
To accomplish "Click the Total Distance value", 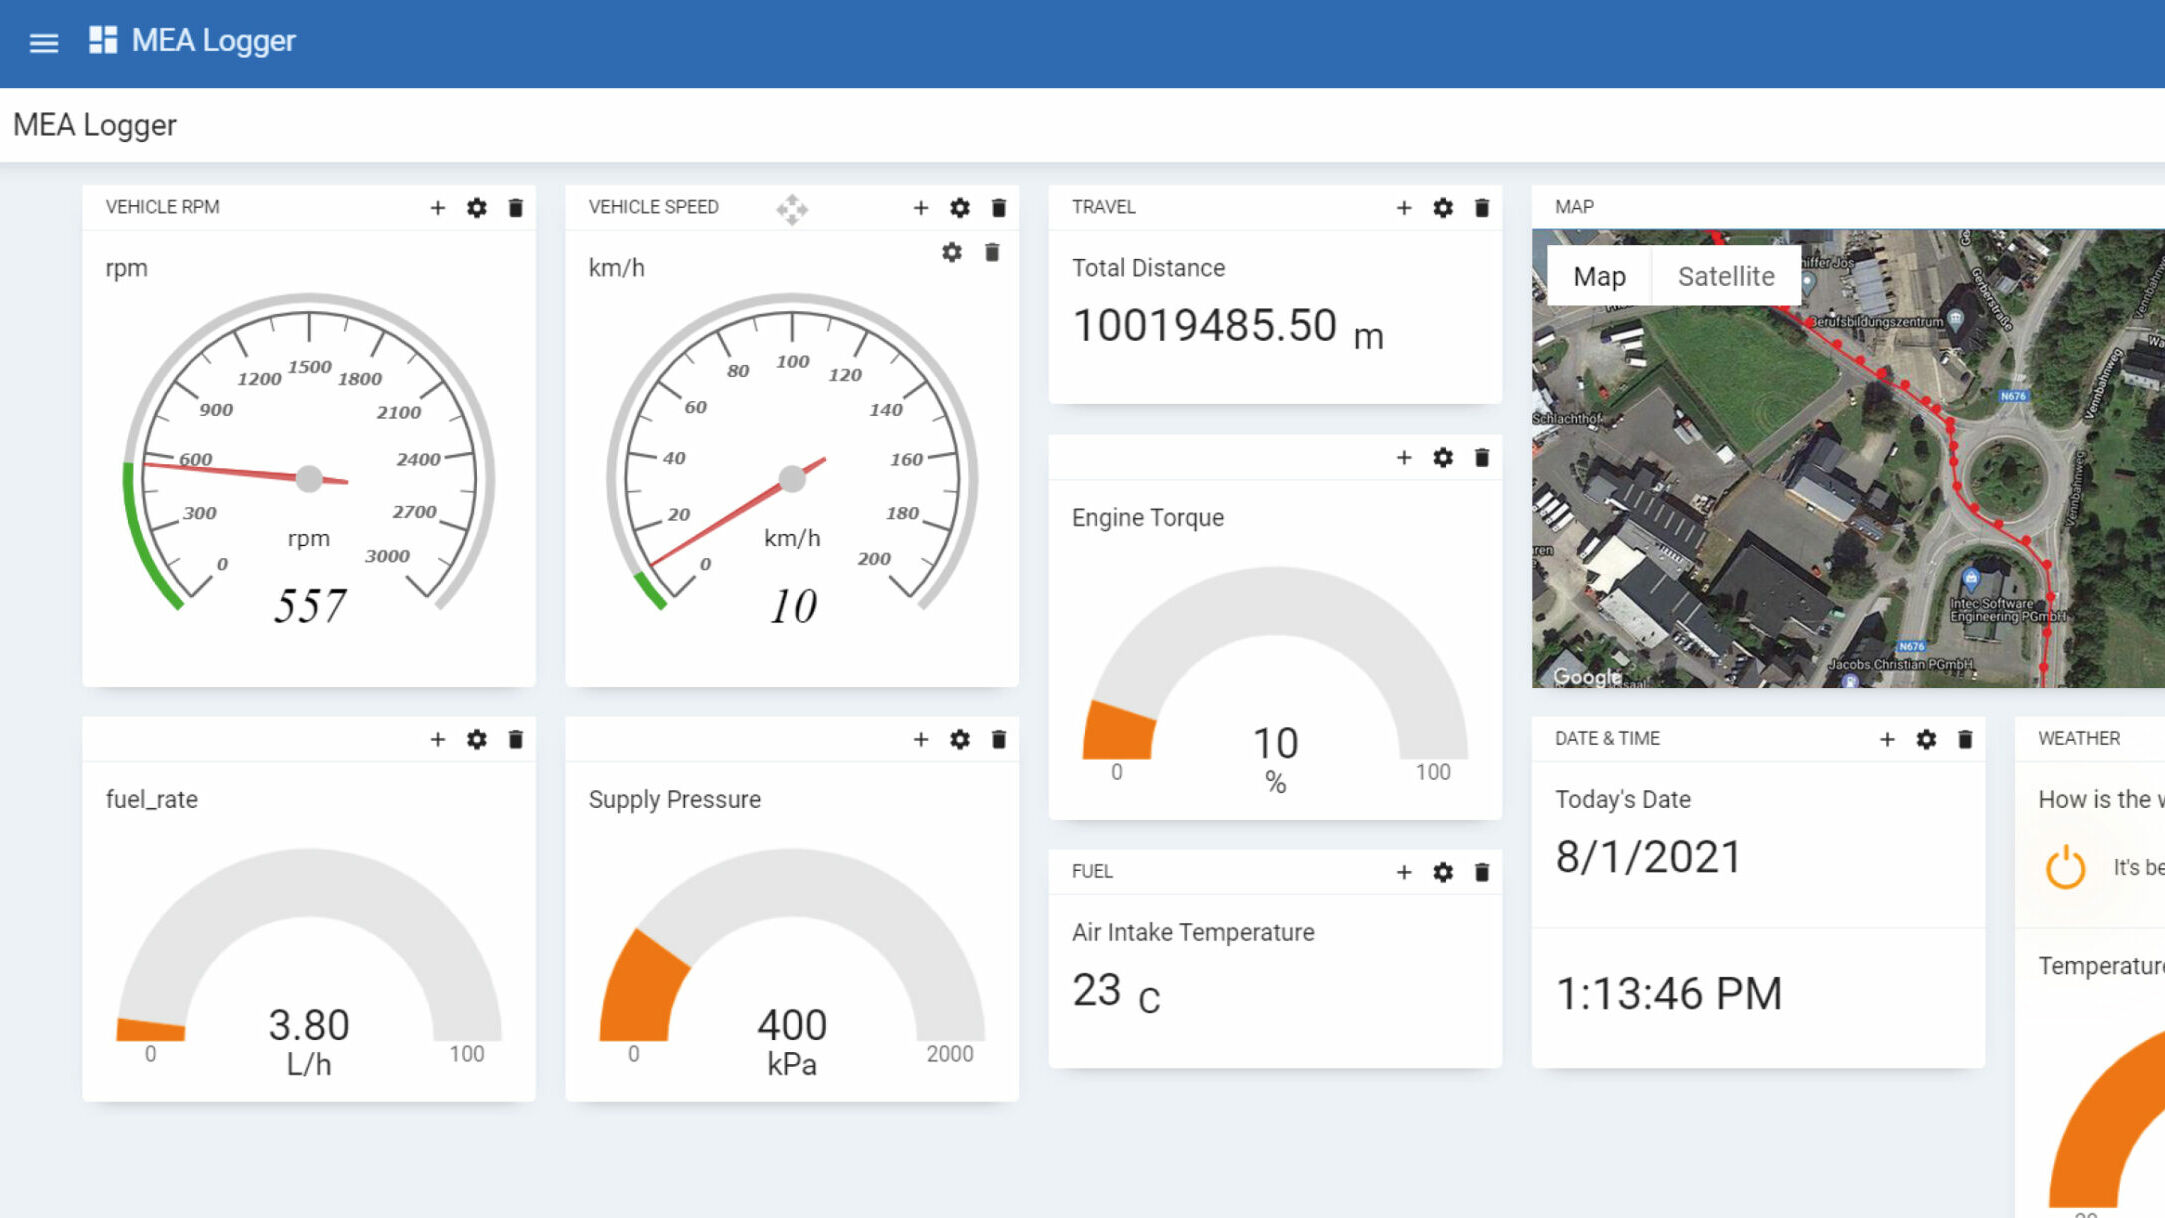I will [x=1203, y=326].
